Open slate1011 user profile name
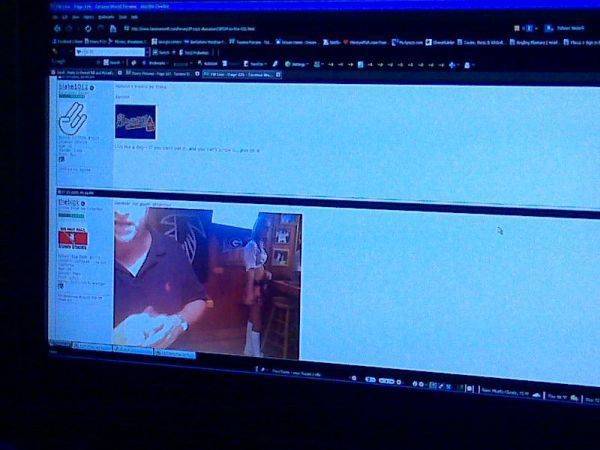Viewport: 600px width, 450px height. coord(73,87)
